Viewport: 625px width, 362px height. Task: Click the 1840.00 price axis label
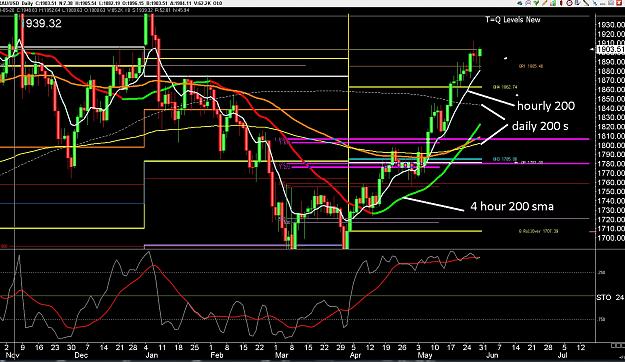610,108
